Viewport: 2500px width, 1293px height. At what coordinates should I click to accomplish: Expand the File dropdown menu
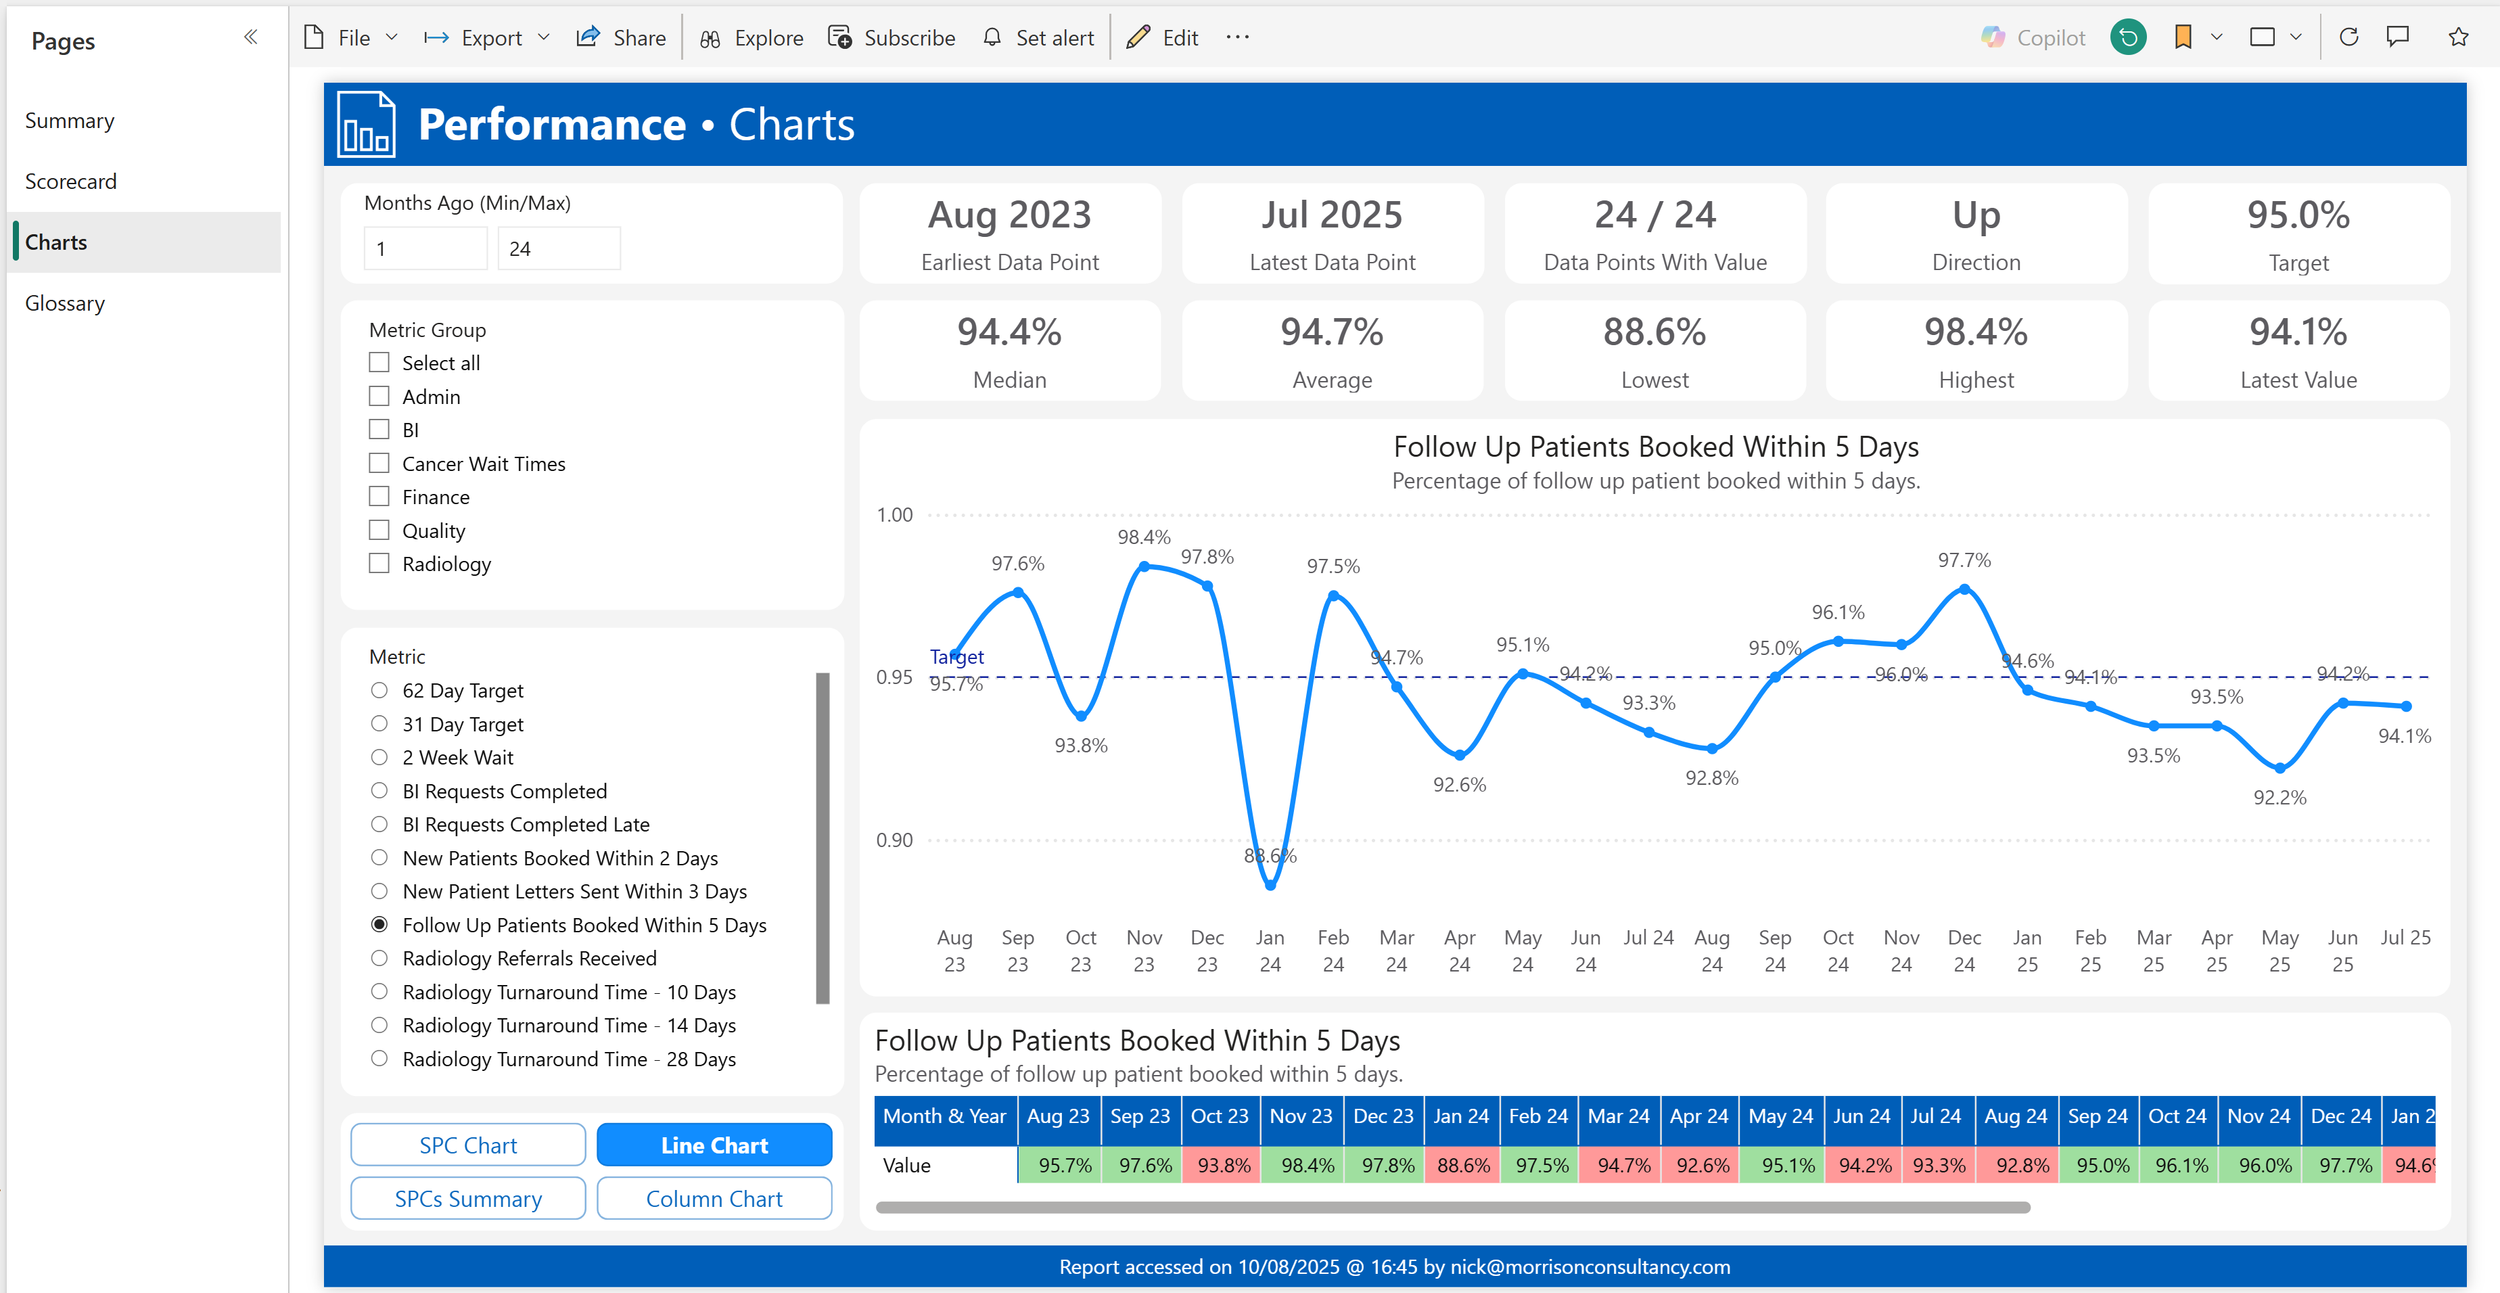pyautogui.click(x=352, y=38)
